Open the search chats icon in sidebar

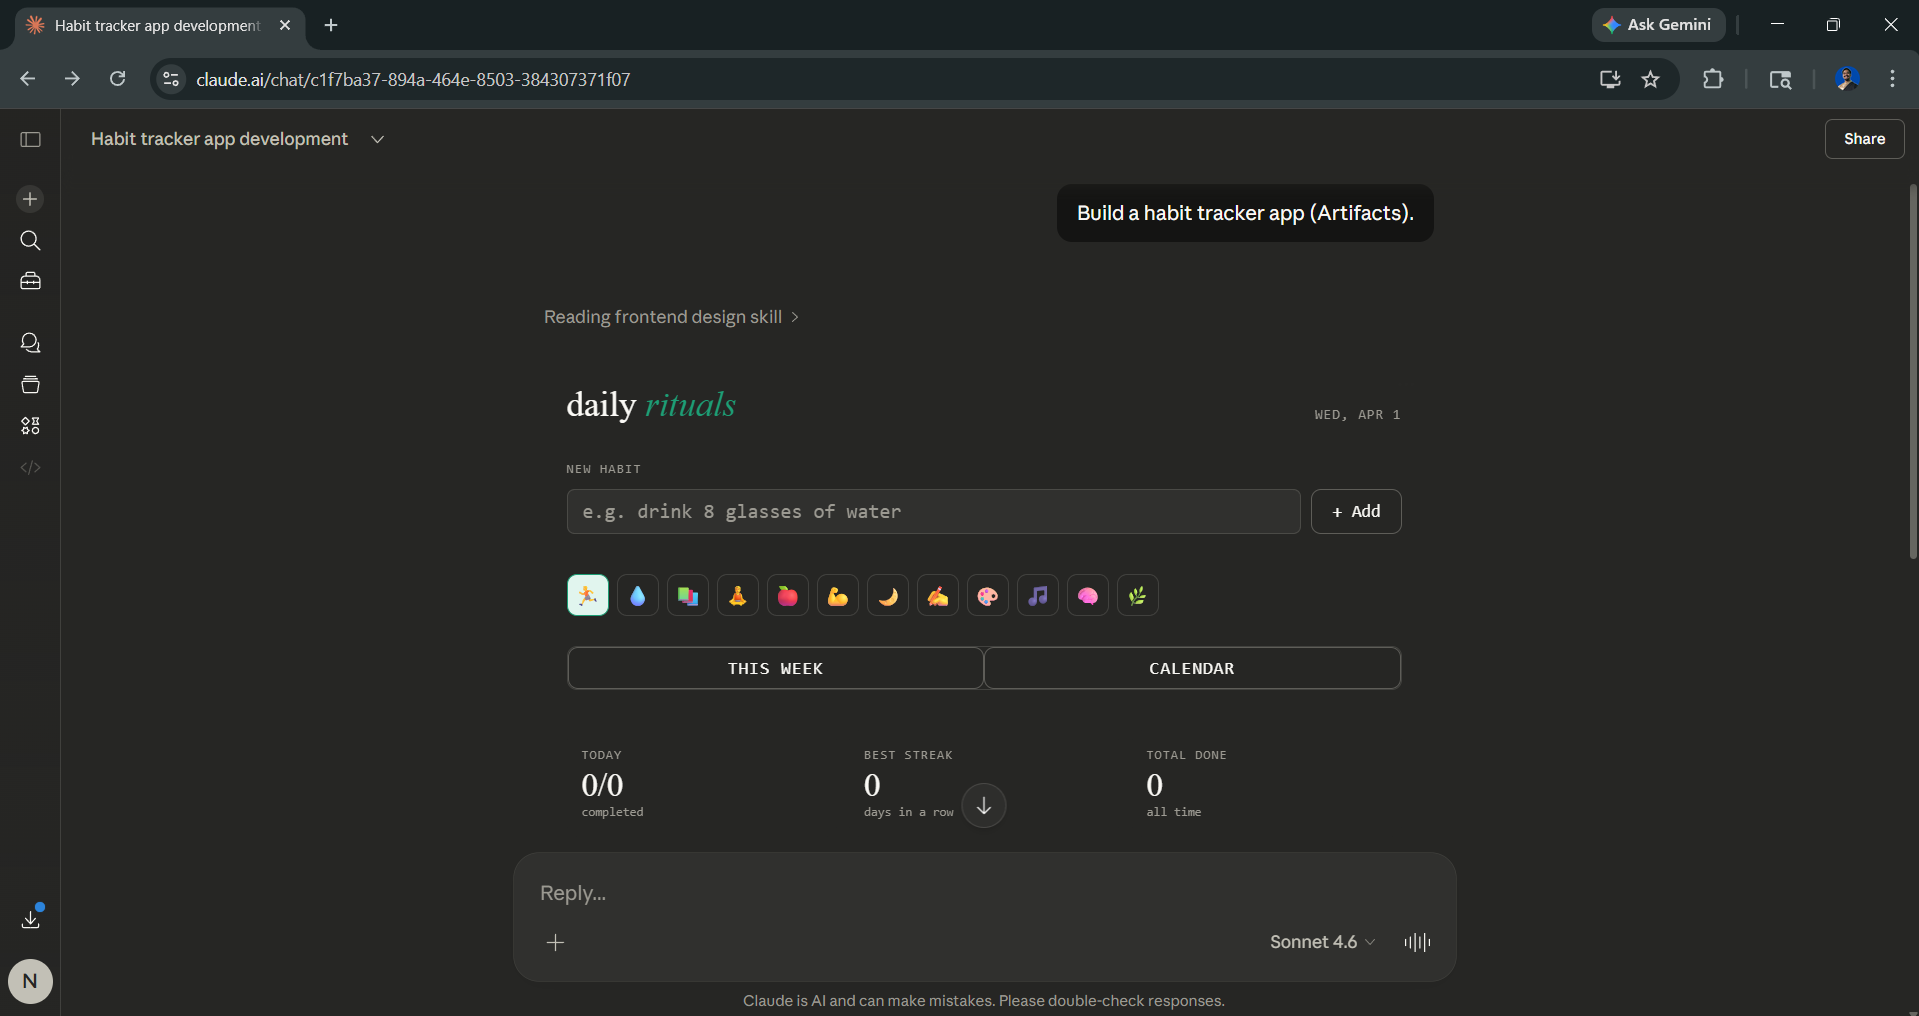(x=30, y=241)
